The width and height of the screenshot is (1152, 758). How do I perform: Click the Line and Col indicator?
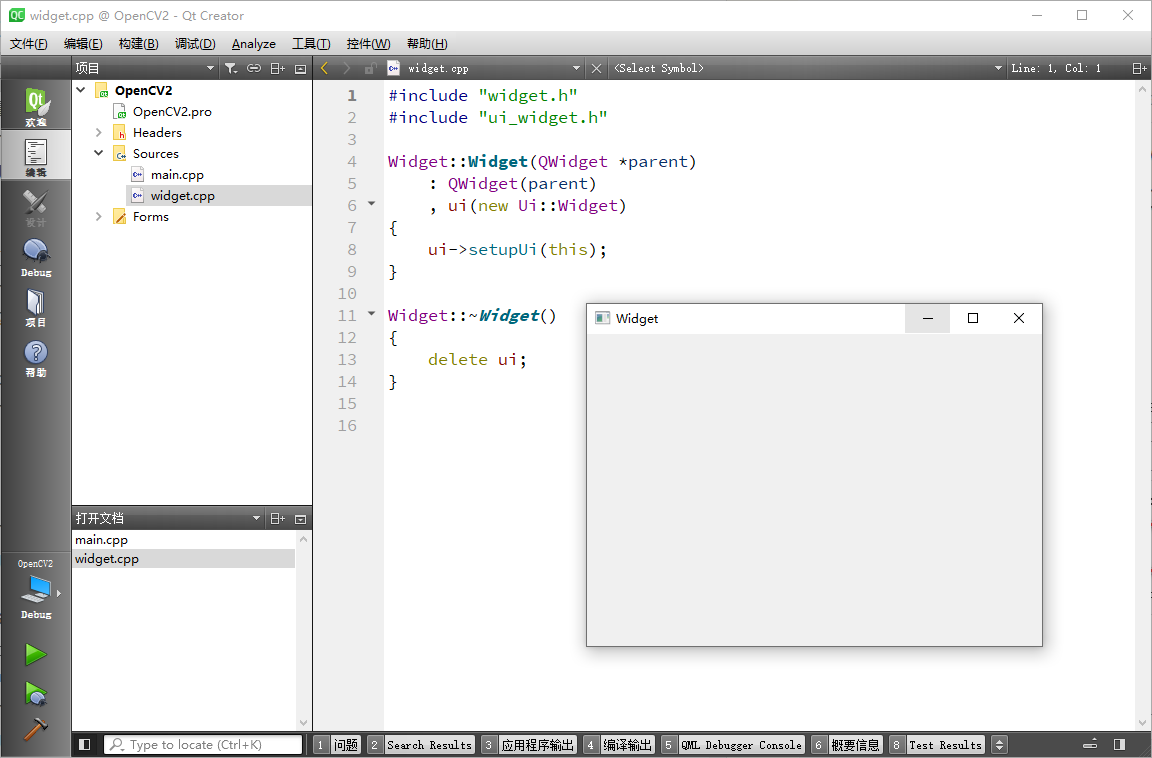point(1056,68)
